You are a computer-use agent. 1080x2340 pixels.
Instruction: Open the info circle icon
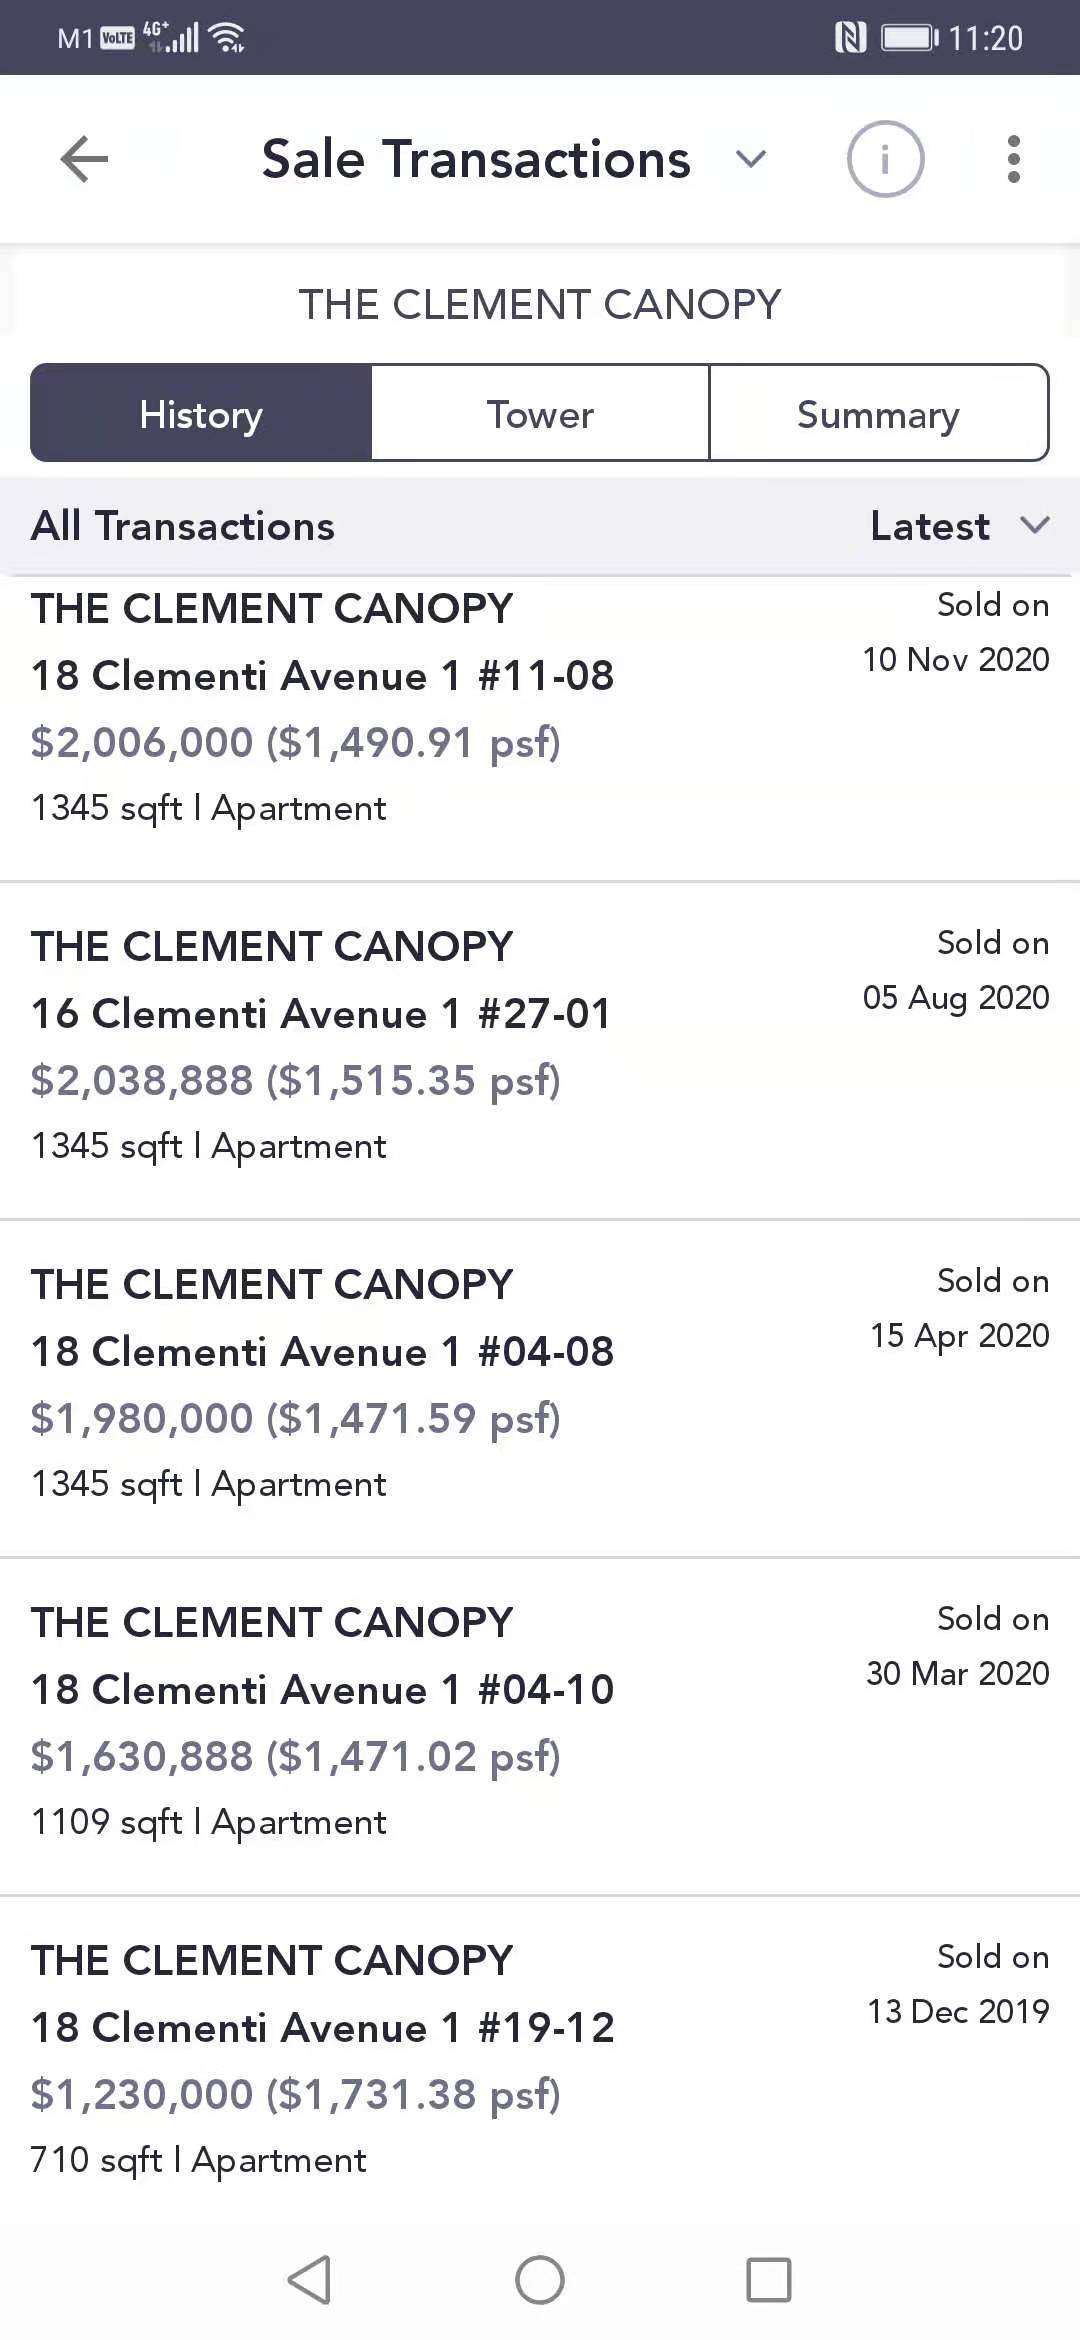tap(885, 159)
